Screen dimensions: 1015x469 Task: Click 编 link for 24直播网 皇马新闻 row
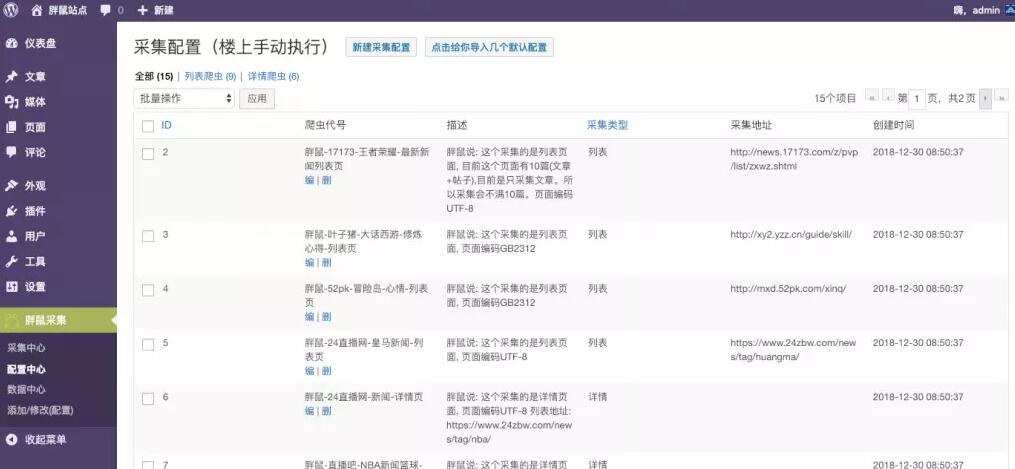309,371
